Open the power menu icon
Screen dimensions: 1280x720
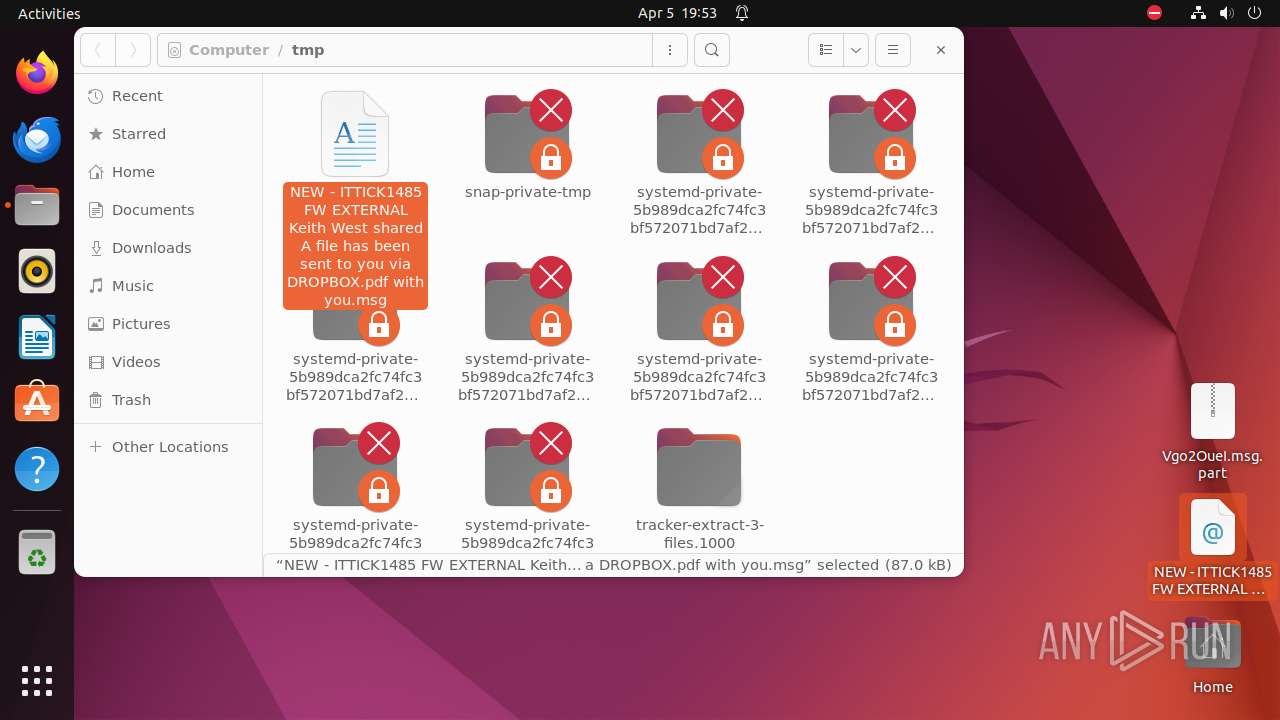click(1254, 13)
